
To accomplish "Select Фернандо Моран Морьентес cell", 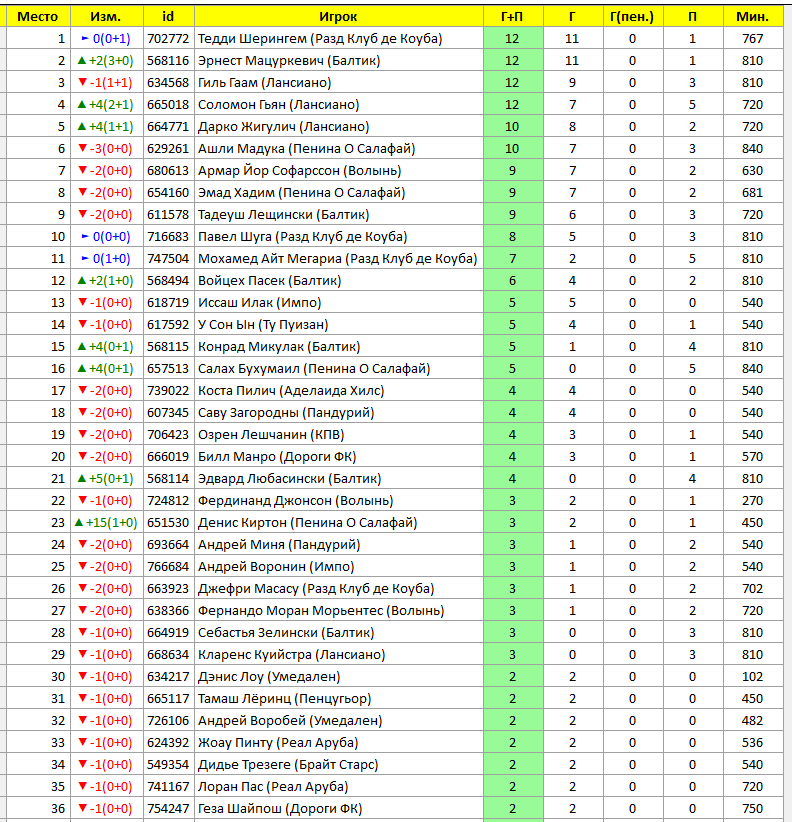I will (339, 611).
